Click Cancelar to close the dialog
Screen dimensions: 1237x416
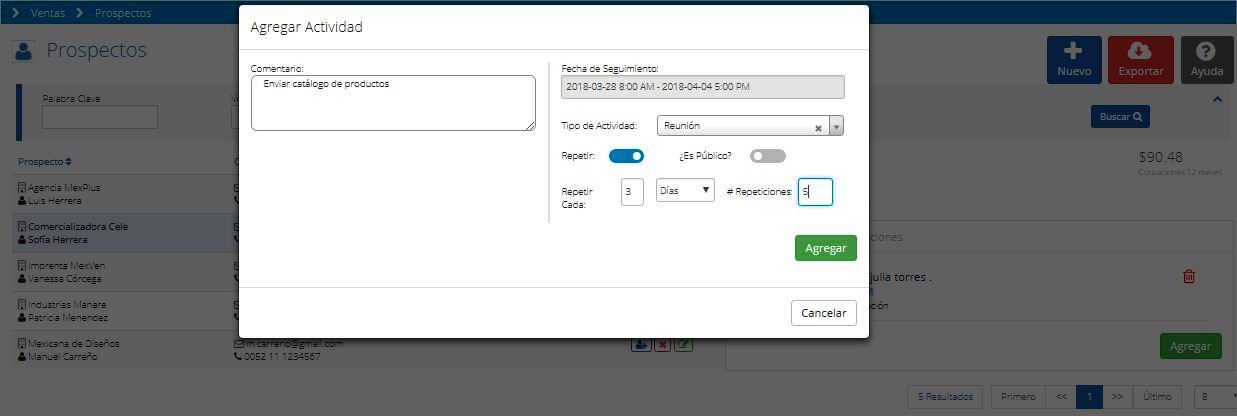pyautogui.click(x=824, y=313)
